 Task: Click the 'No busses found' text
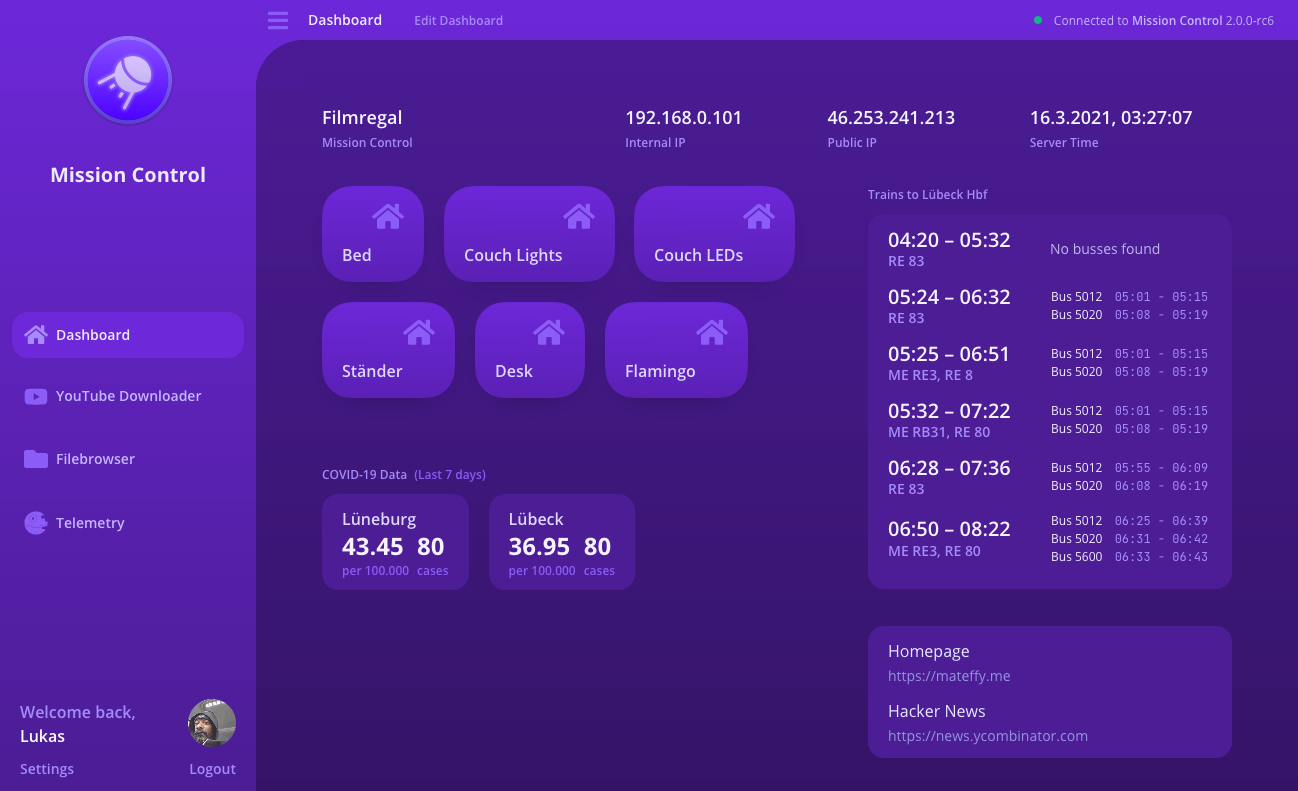pos(1105,249)
